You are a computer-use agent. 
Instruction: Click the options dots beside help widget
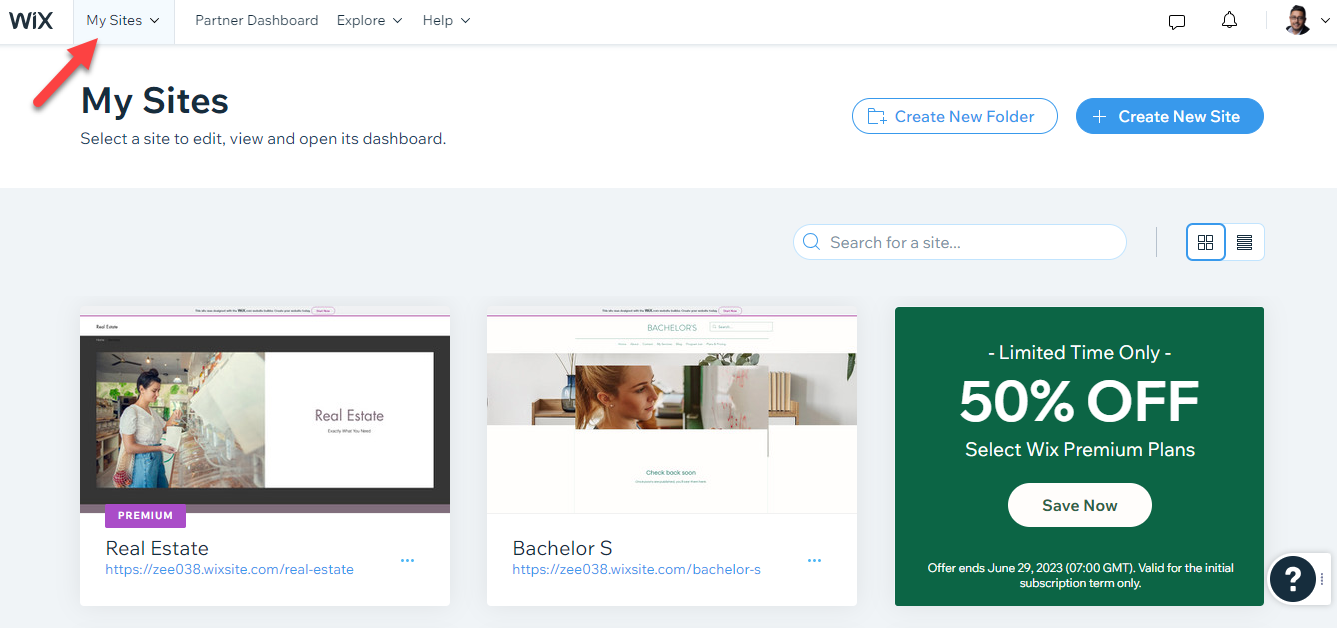1322,578
